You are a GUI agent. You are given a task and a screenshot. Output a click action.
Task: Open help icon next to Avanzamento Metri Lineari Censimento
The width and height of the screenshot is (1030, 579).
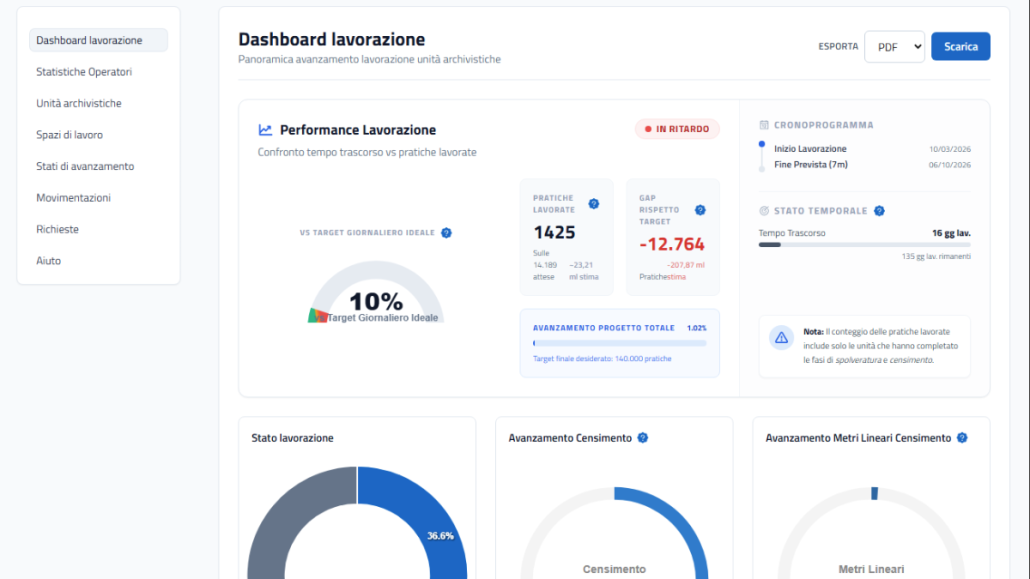point(962,438)
